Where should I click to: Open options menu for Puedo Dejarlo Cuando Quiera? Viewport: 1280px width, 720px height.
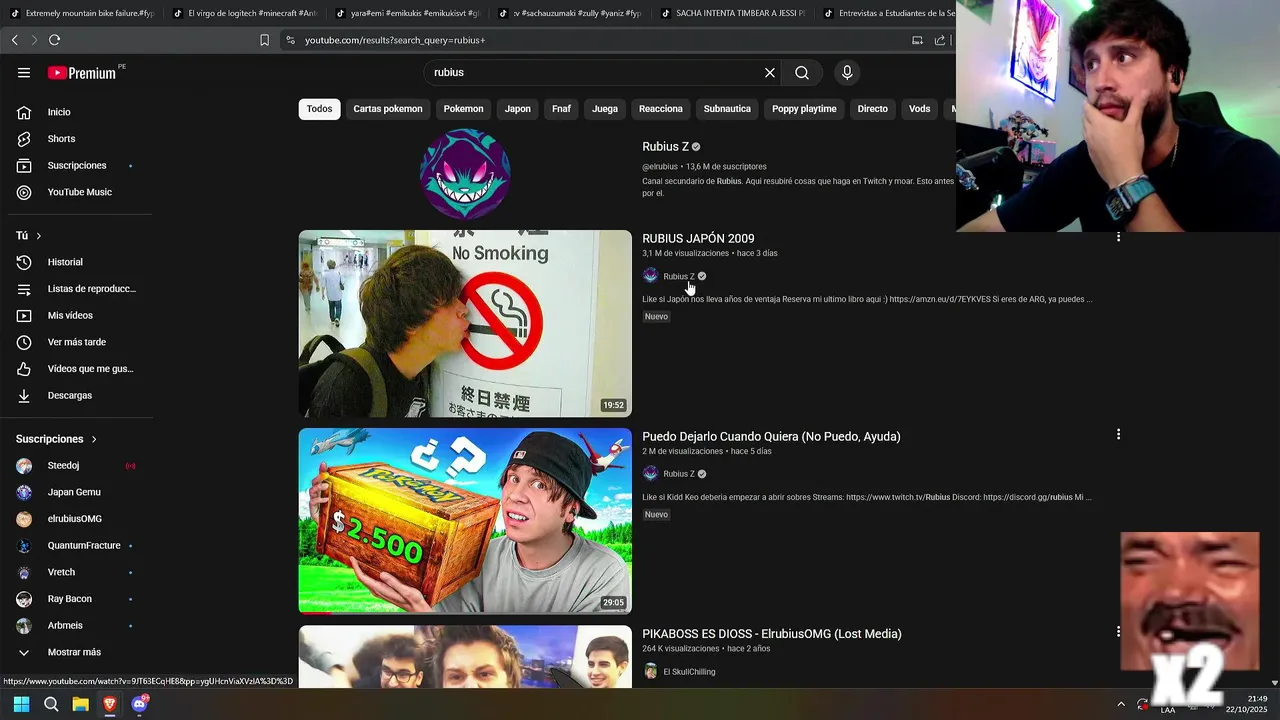tap(1118, 435)
